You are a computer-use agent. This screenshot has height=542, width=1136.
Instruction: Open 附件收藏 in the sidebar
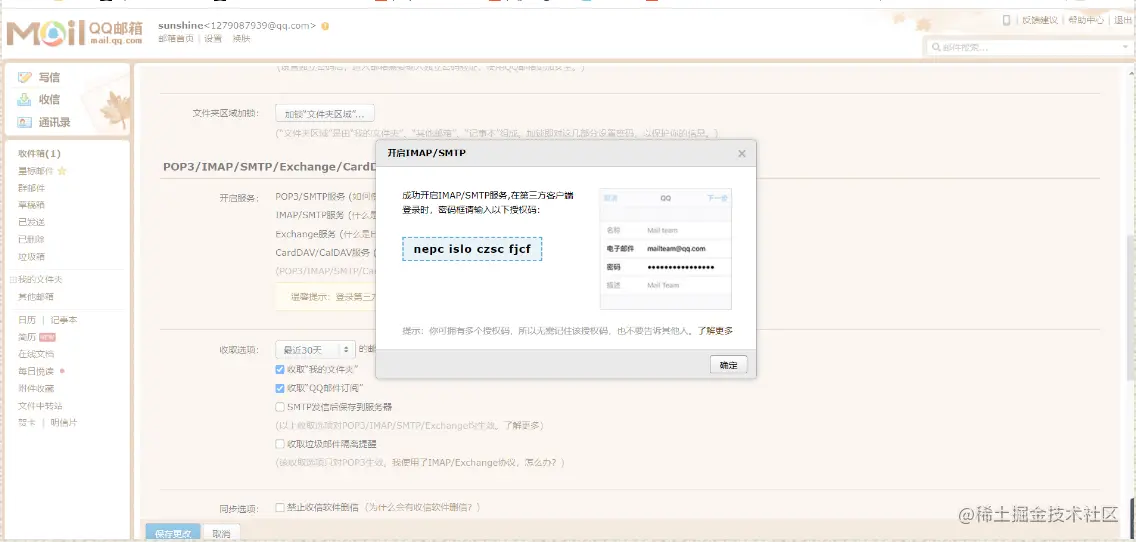click(x=36, y=388)
